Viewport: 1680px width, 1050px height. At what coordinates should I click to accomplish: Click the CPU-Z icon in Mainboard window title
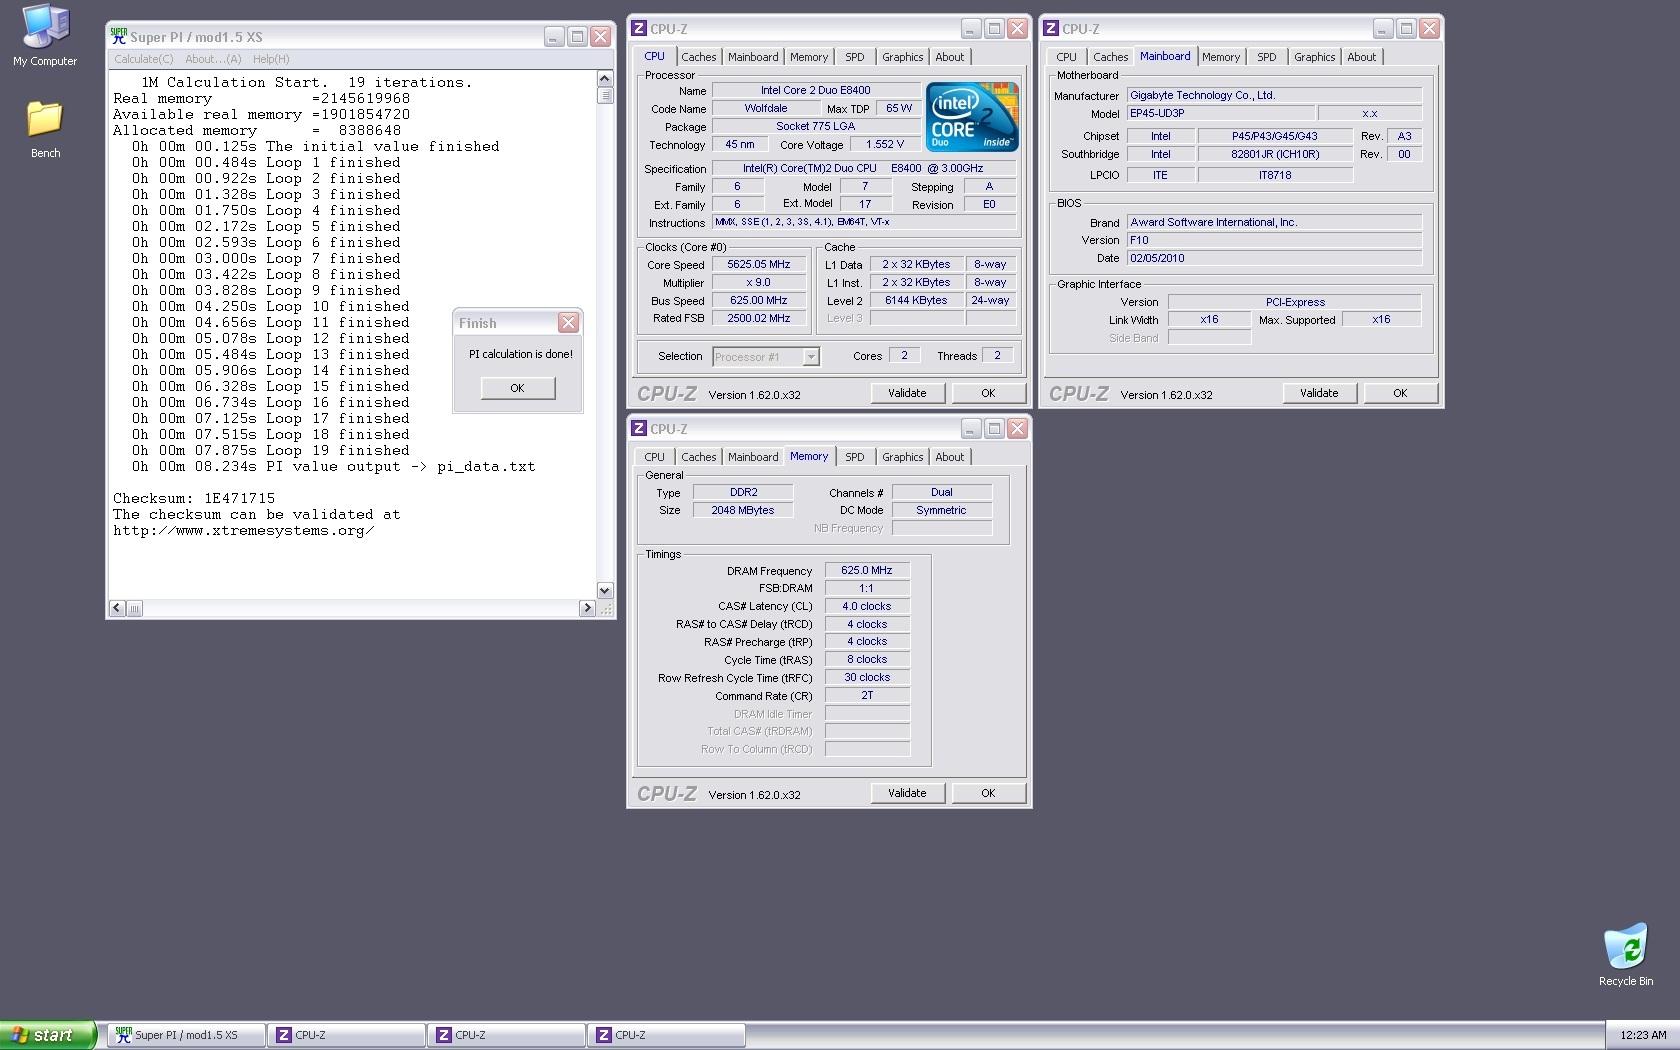click(1051, 29)
